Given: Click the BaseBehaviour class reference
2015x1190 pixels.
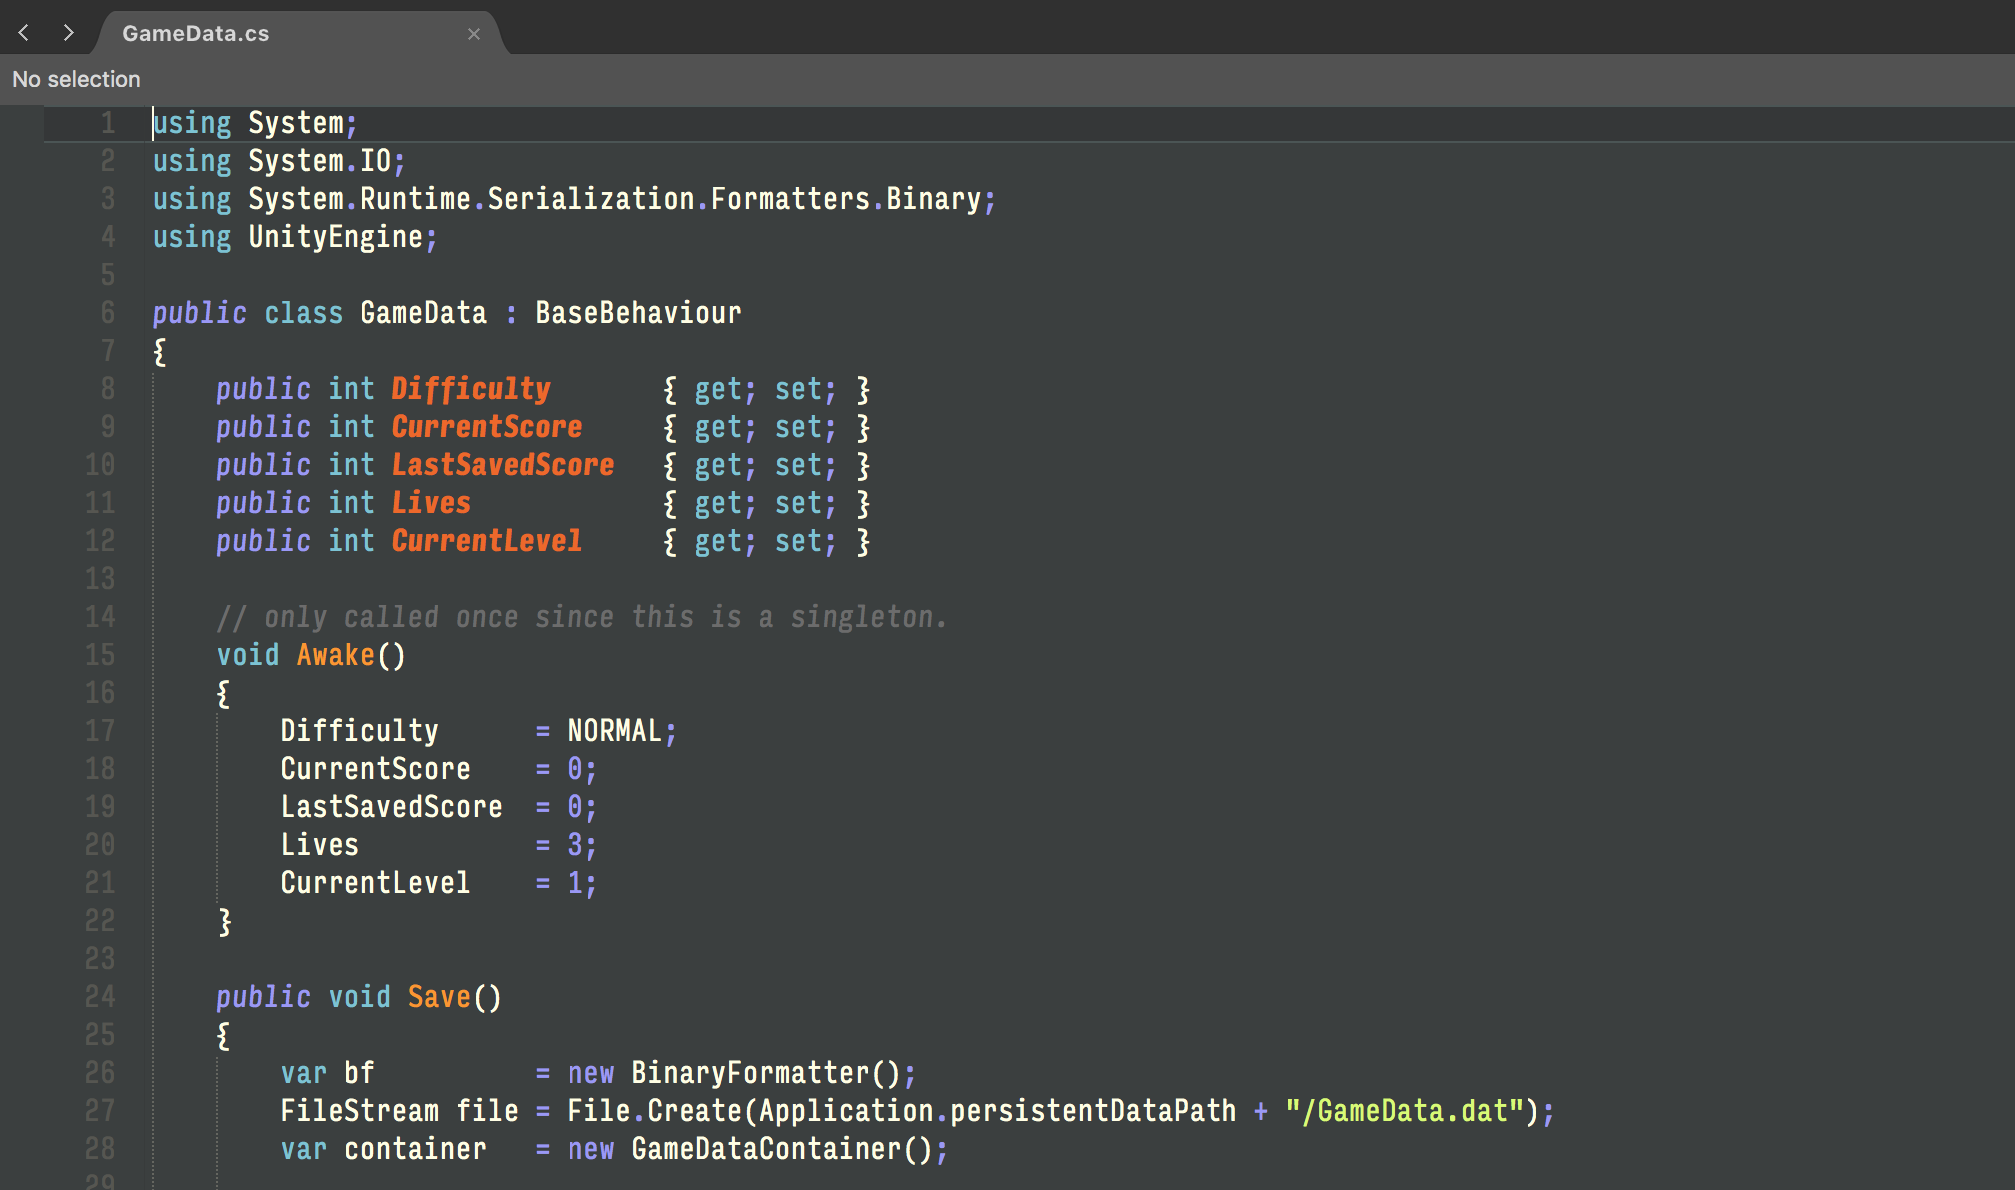Looking at the screenshot, I should click(638, 313).
